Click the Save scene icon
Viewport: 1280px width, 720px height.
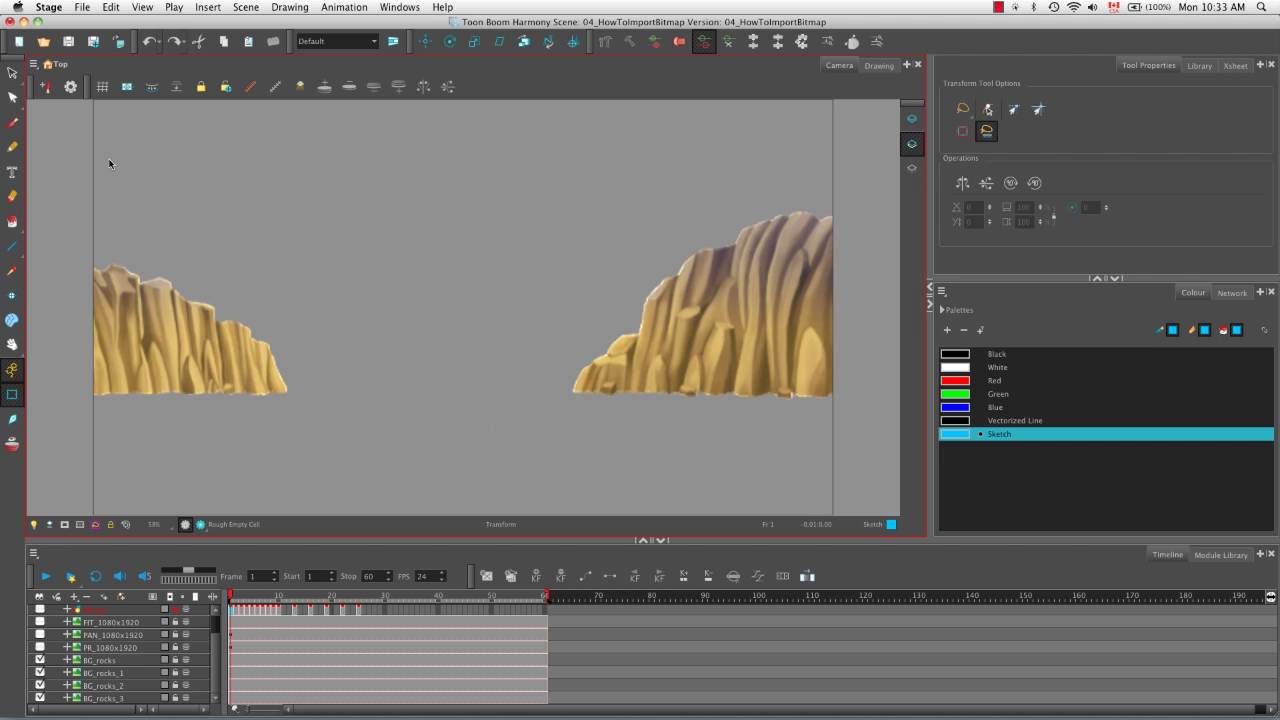click(x=68, y=42)
